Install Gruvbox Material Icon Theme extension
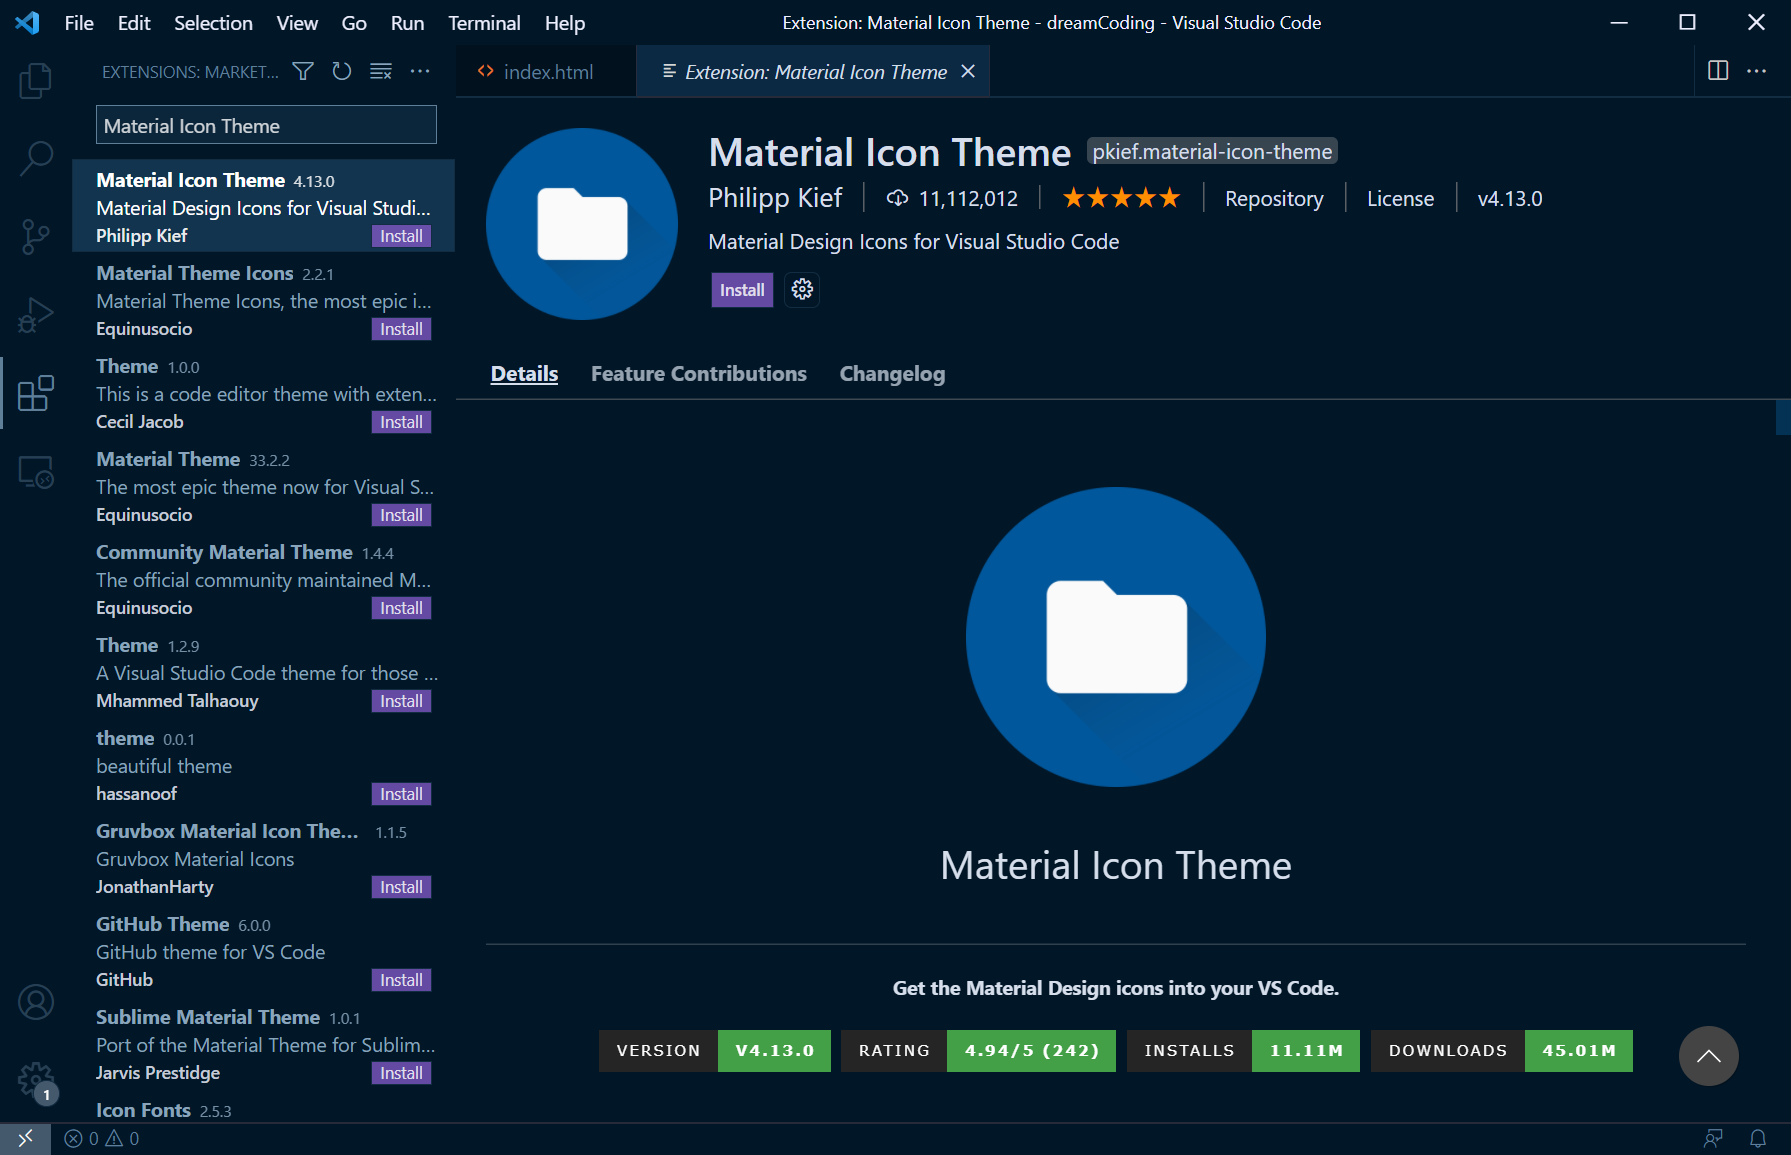 401,887
